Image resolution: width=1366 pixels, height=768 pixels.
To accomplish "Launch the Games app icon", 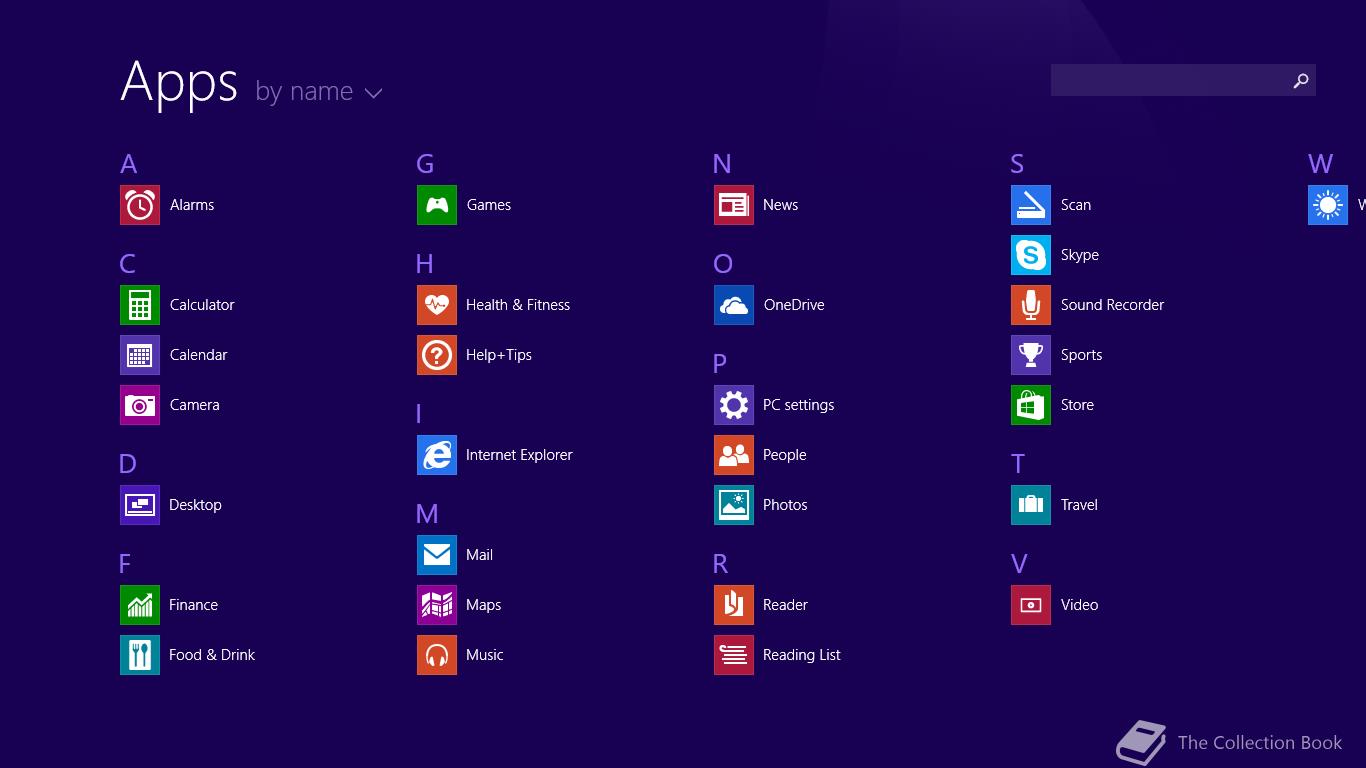I will [437, 205].
